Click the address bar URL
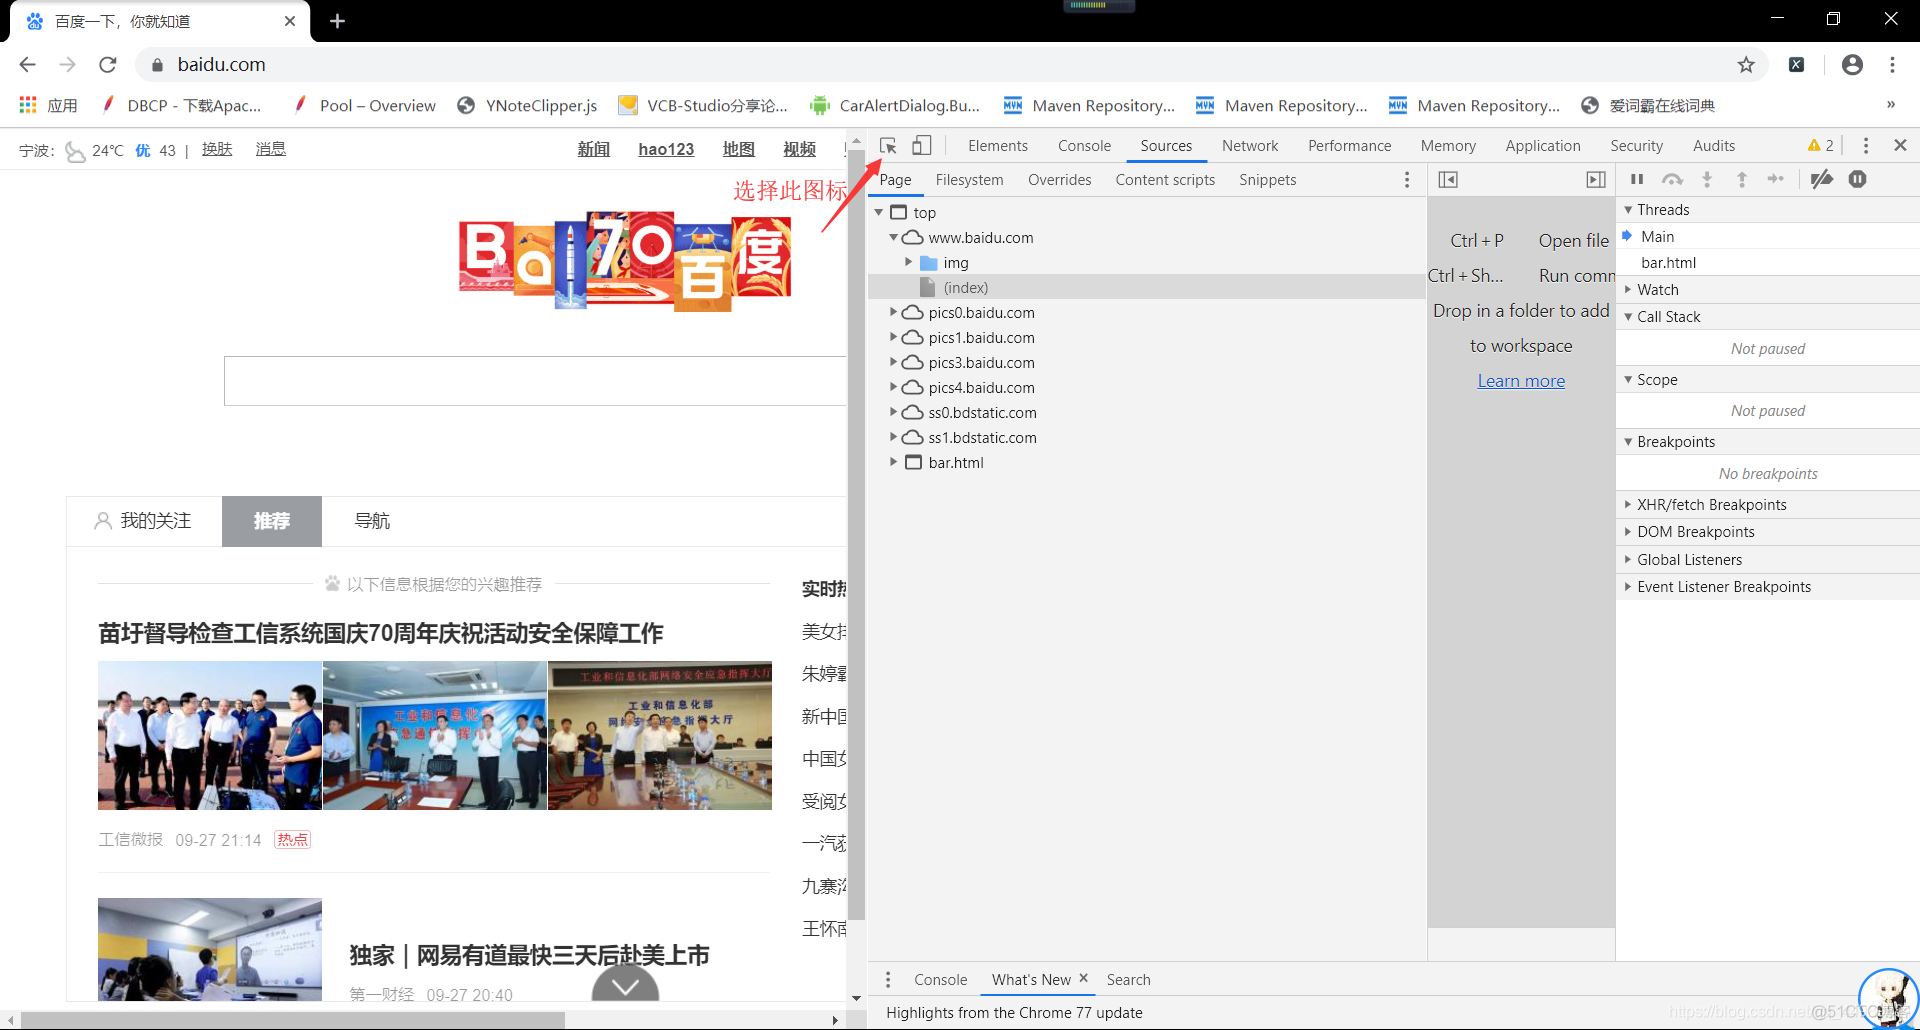 tap(221, 65)
